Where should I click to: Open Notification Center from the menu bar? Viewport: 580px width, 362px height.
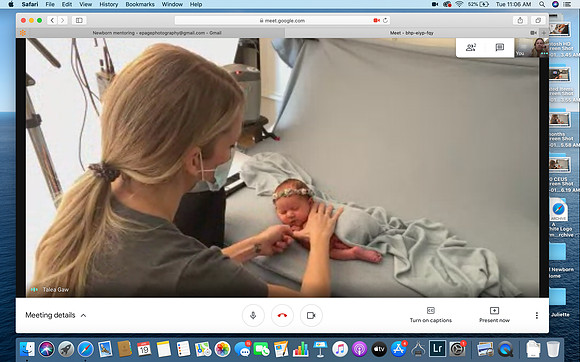[x=567, y=4]
